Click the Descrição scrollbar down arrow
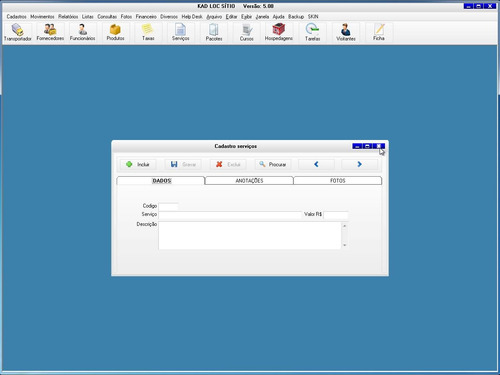Screen dimensions: 500x375 point(345,245)
